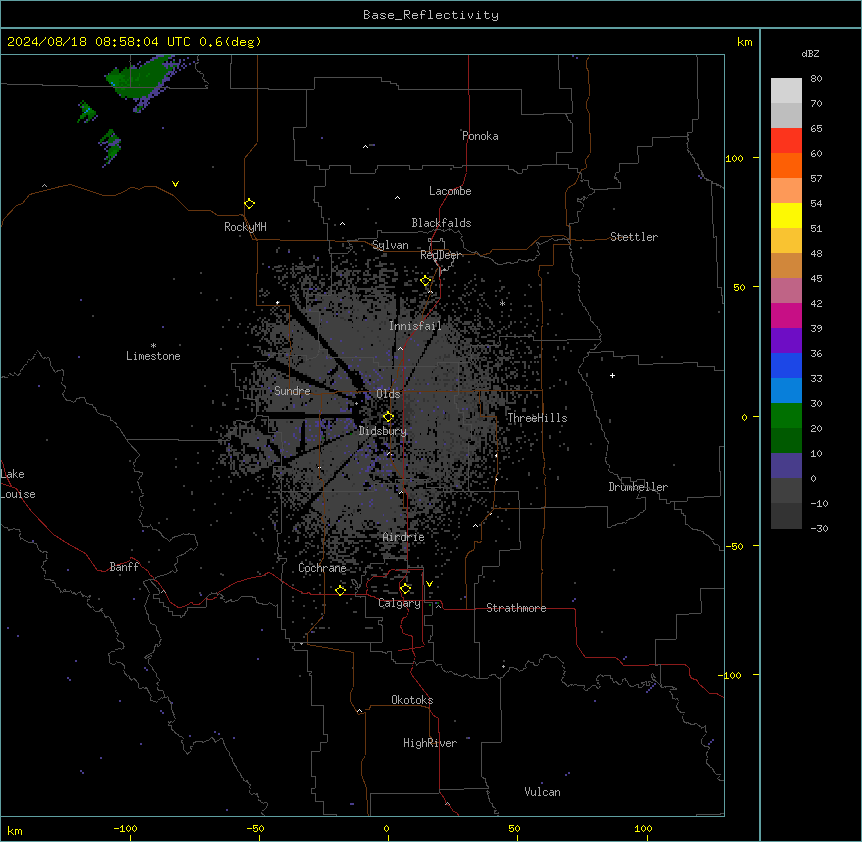Select the yellow radar site diamond near Didsbury

[x=388, y=417]
